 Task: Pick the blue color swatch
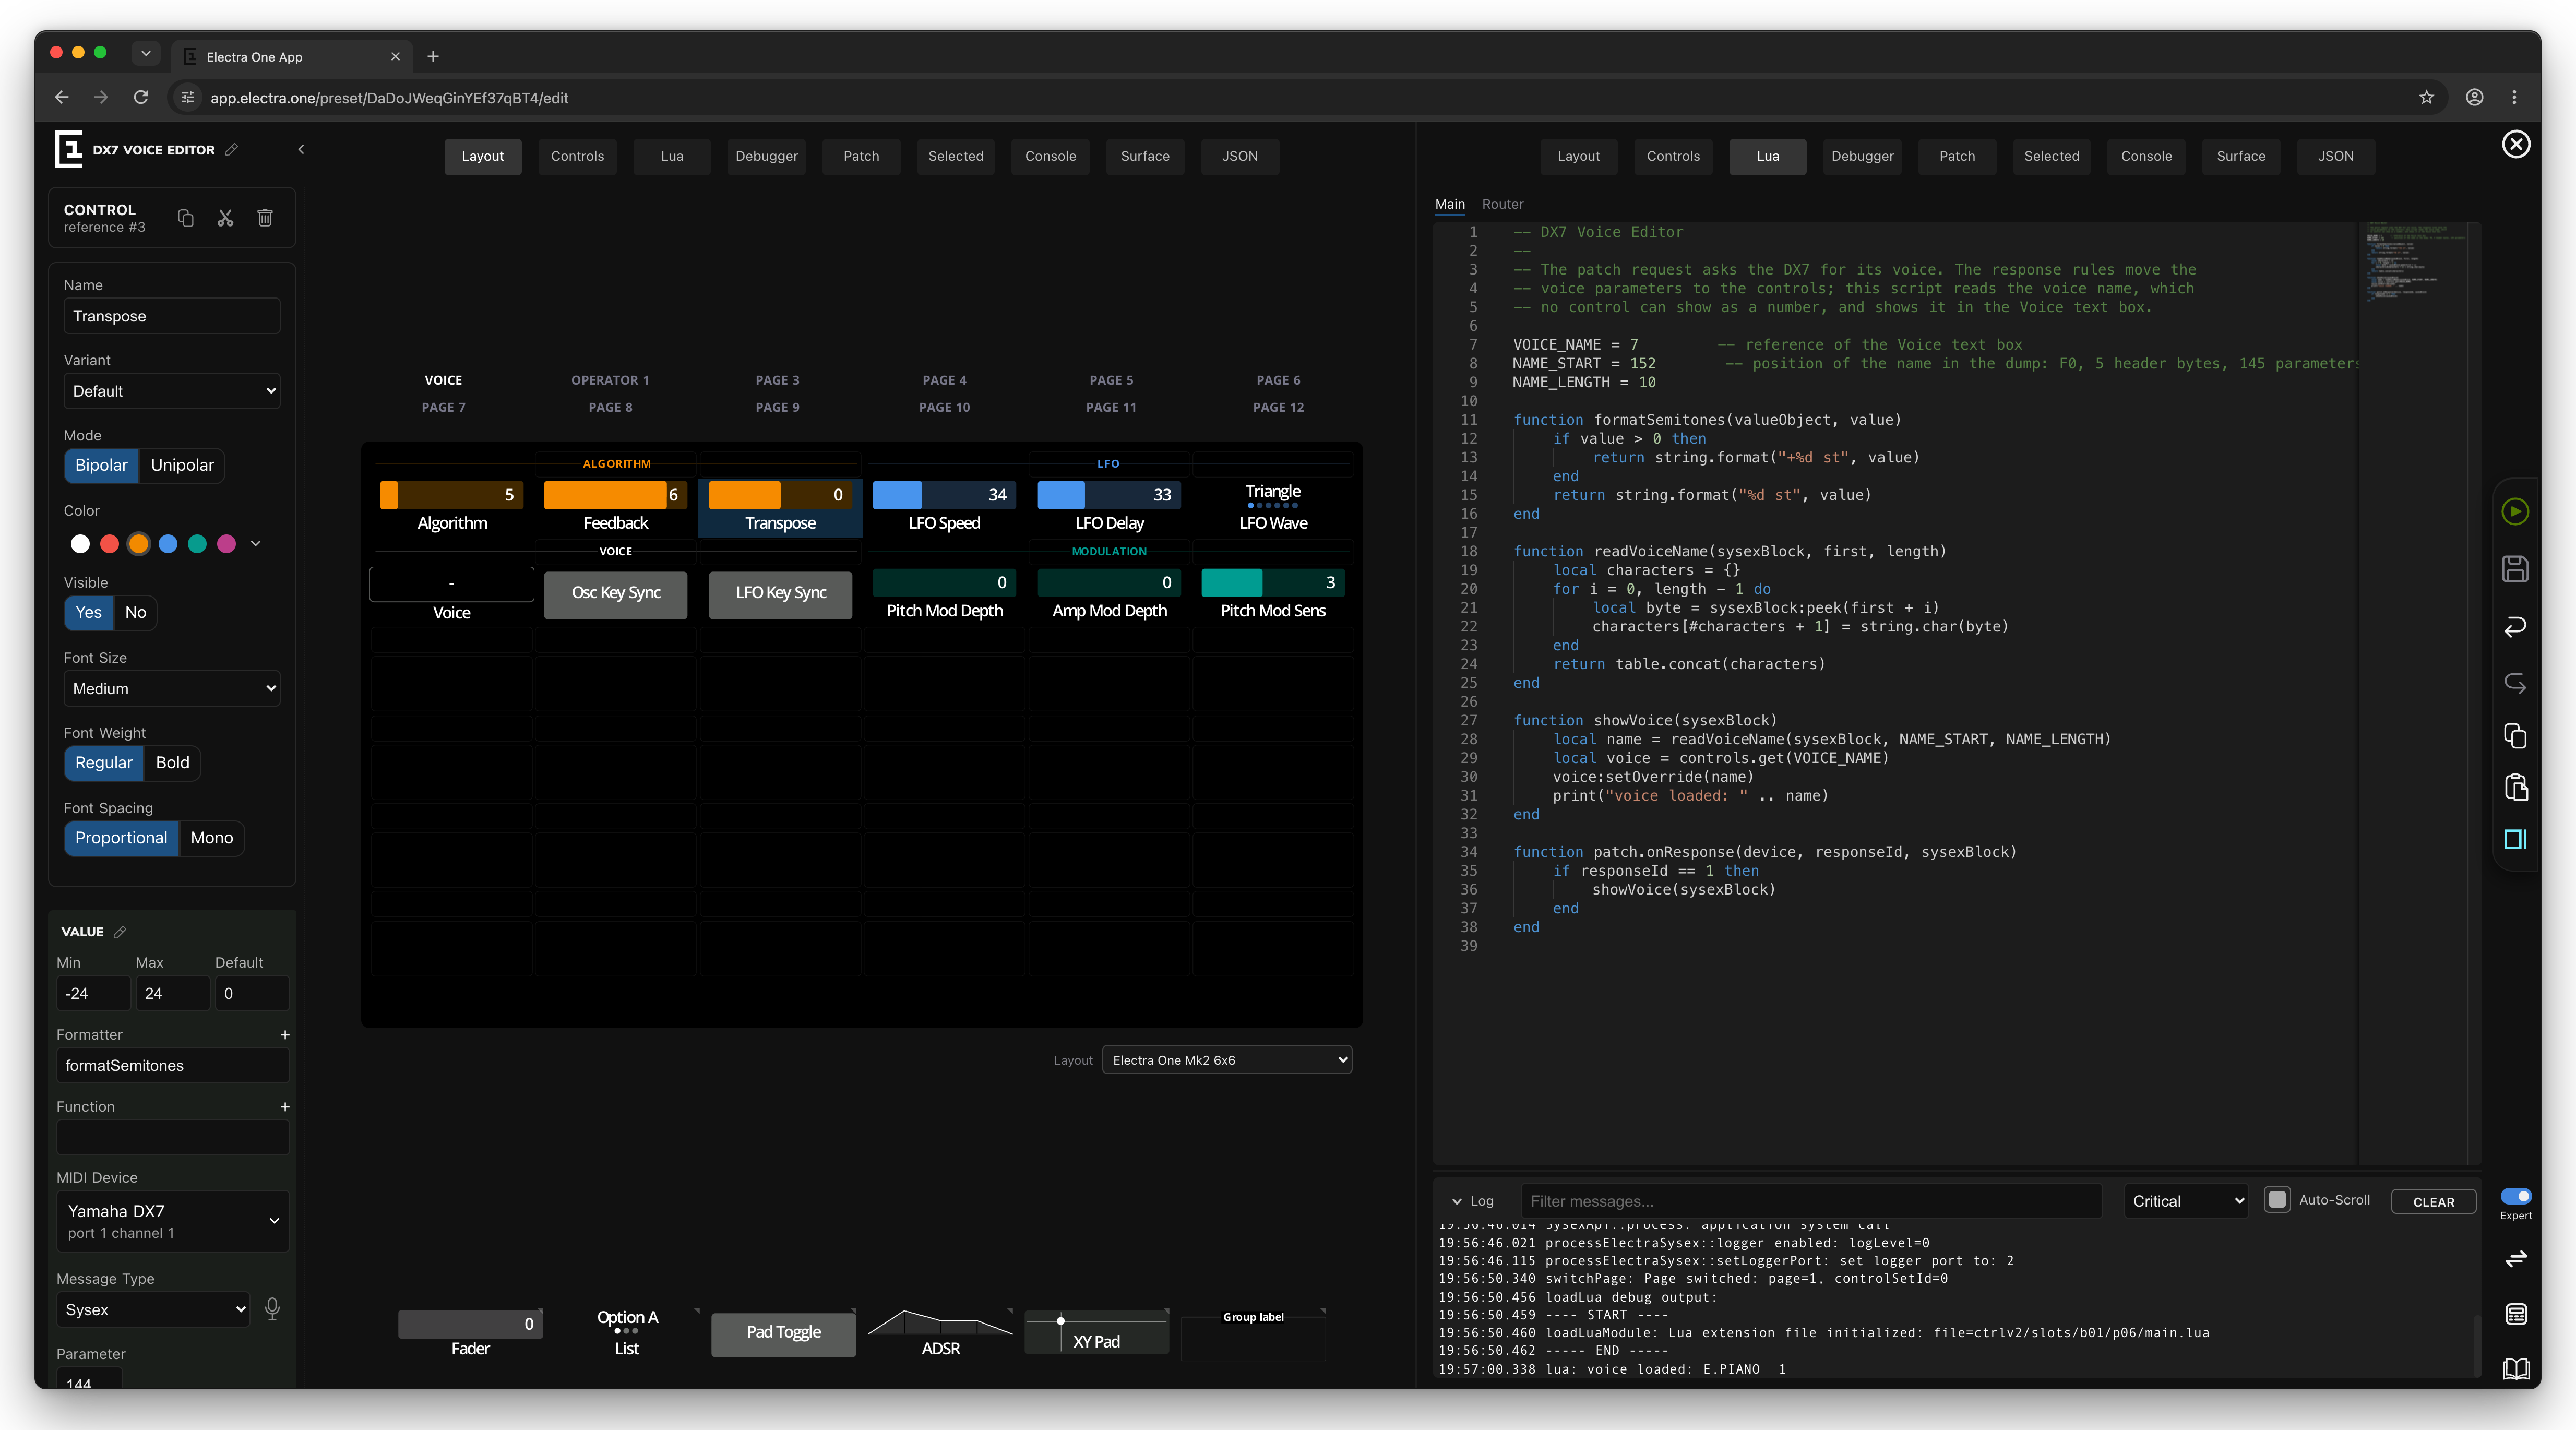[x=168, y=543]
